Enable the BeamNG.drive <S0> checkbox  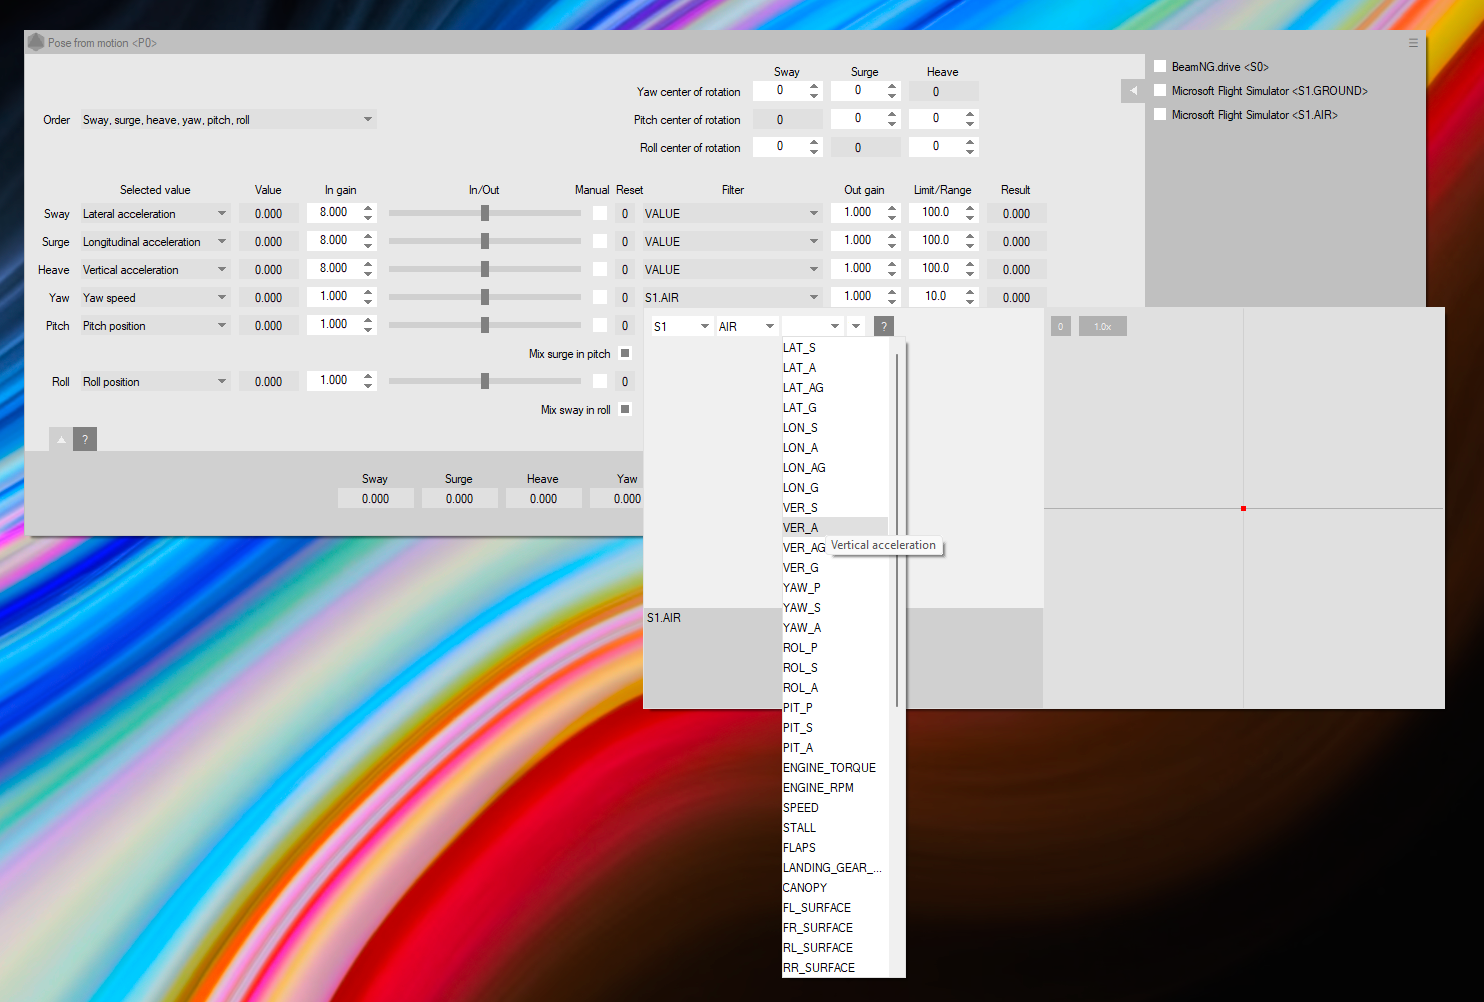tap(1160, 67)
